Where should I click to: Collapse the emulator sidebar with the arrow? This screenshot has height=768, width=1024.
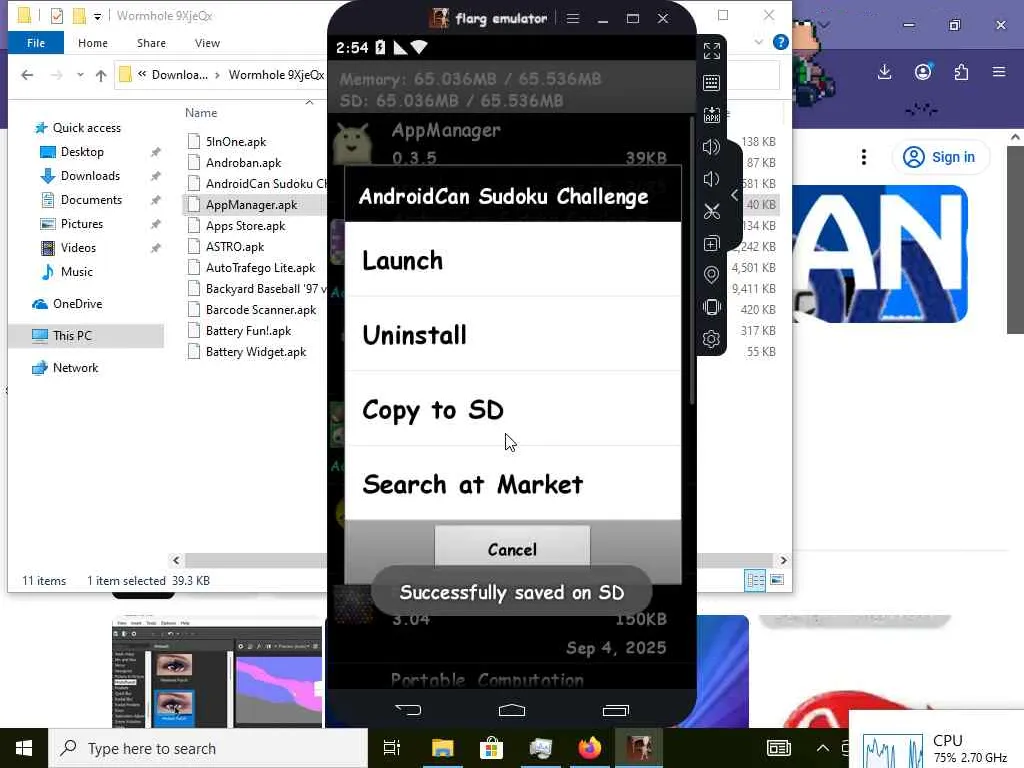point(735,195)
